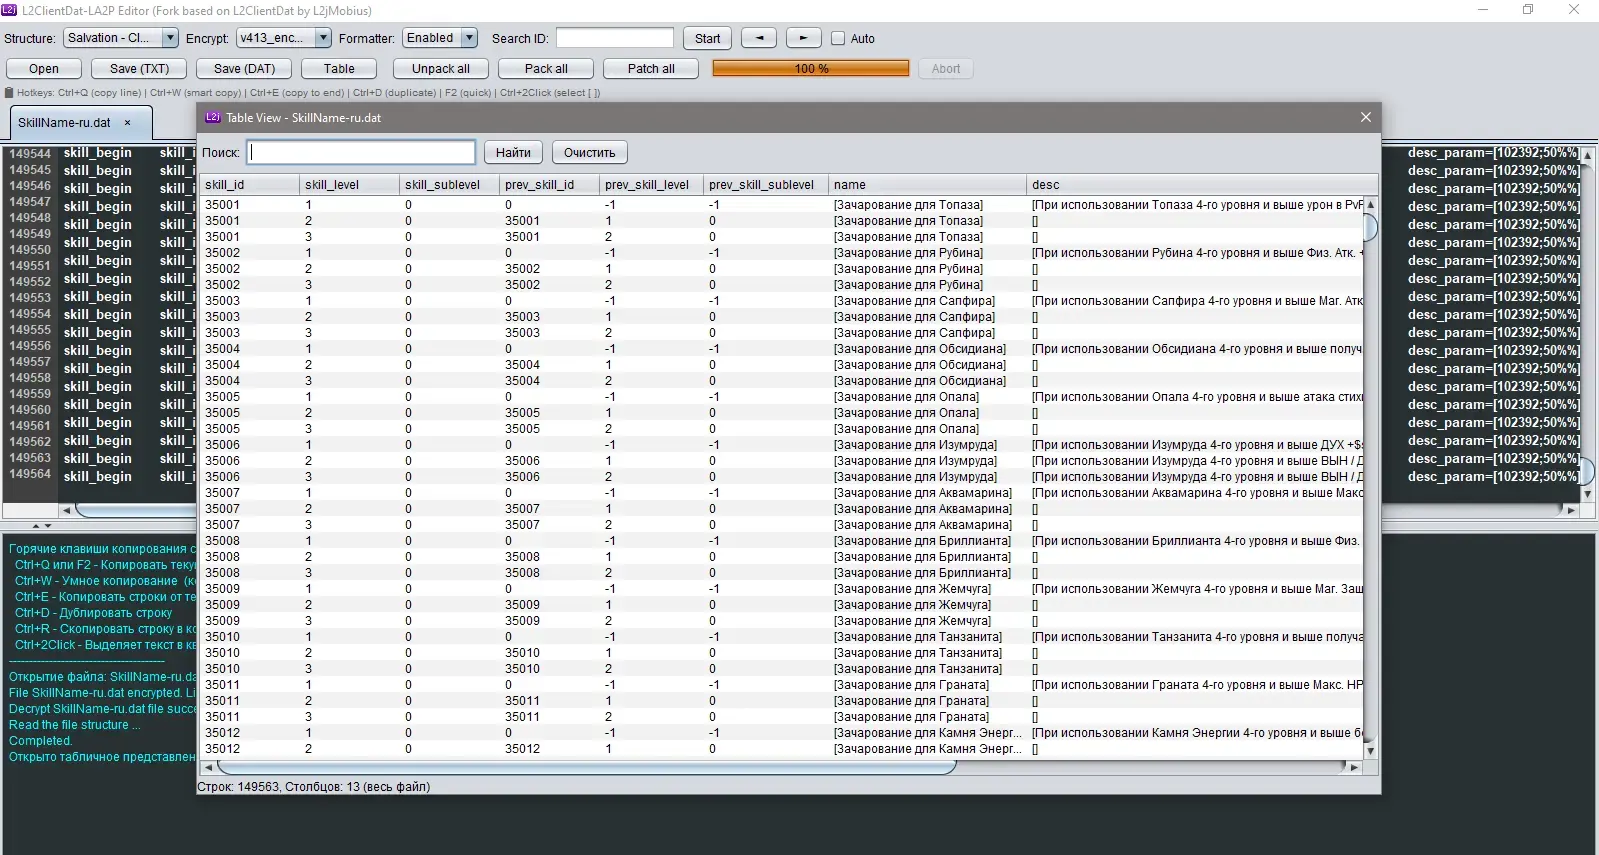The width and height of the screenshot is (1599, 855).
Task: Sort by skill_level column header
Action: tap(349, 184)
